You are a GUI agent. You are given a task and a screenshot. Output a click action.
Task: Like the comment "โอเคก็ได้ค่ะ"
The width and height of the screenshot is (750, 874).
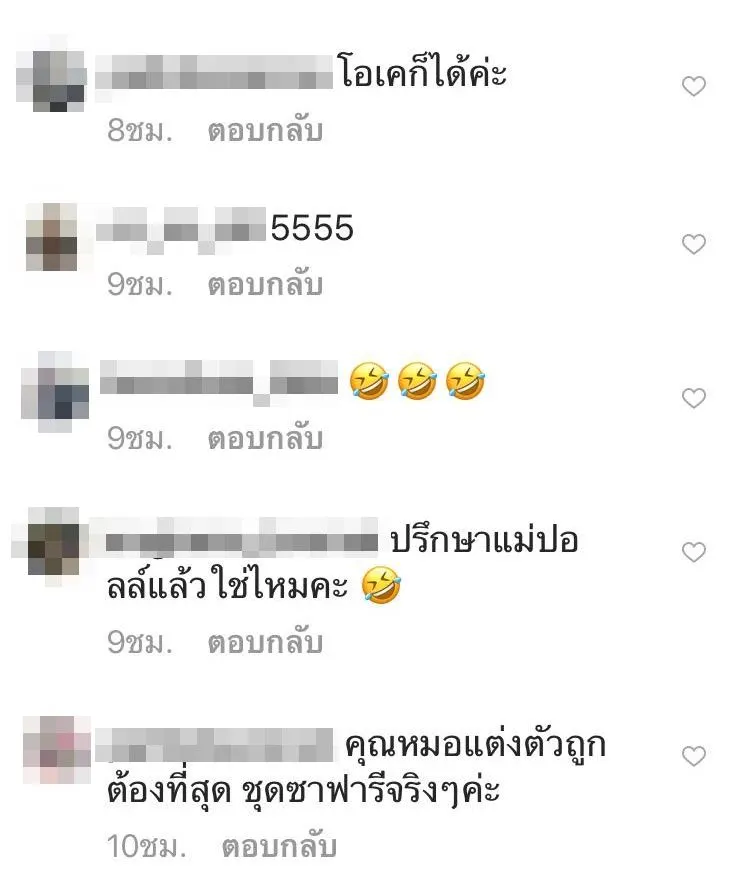(694, 86)
